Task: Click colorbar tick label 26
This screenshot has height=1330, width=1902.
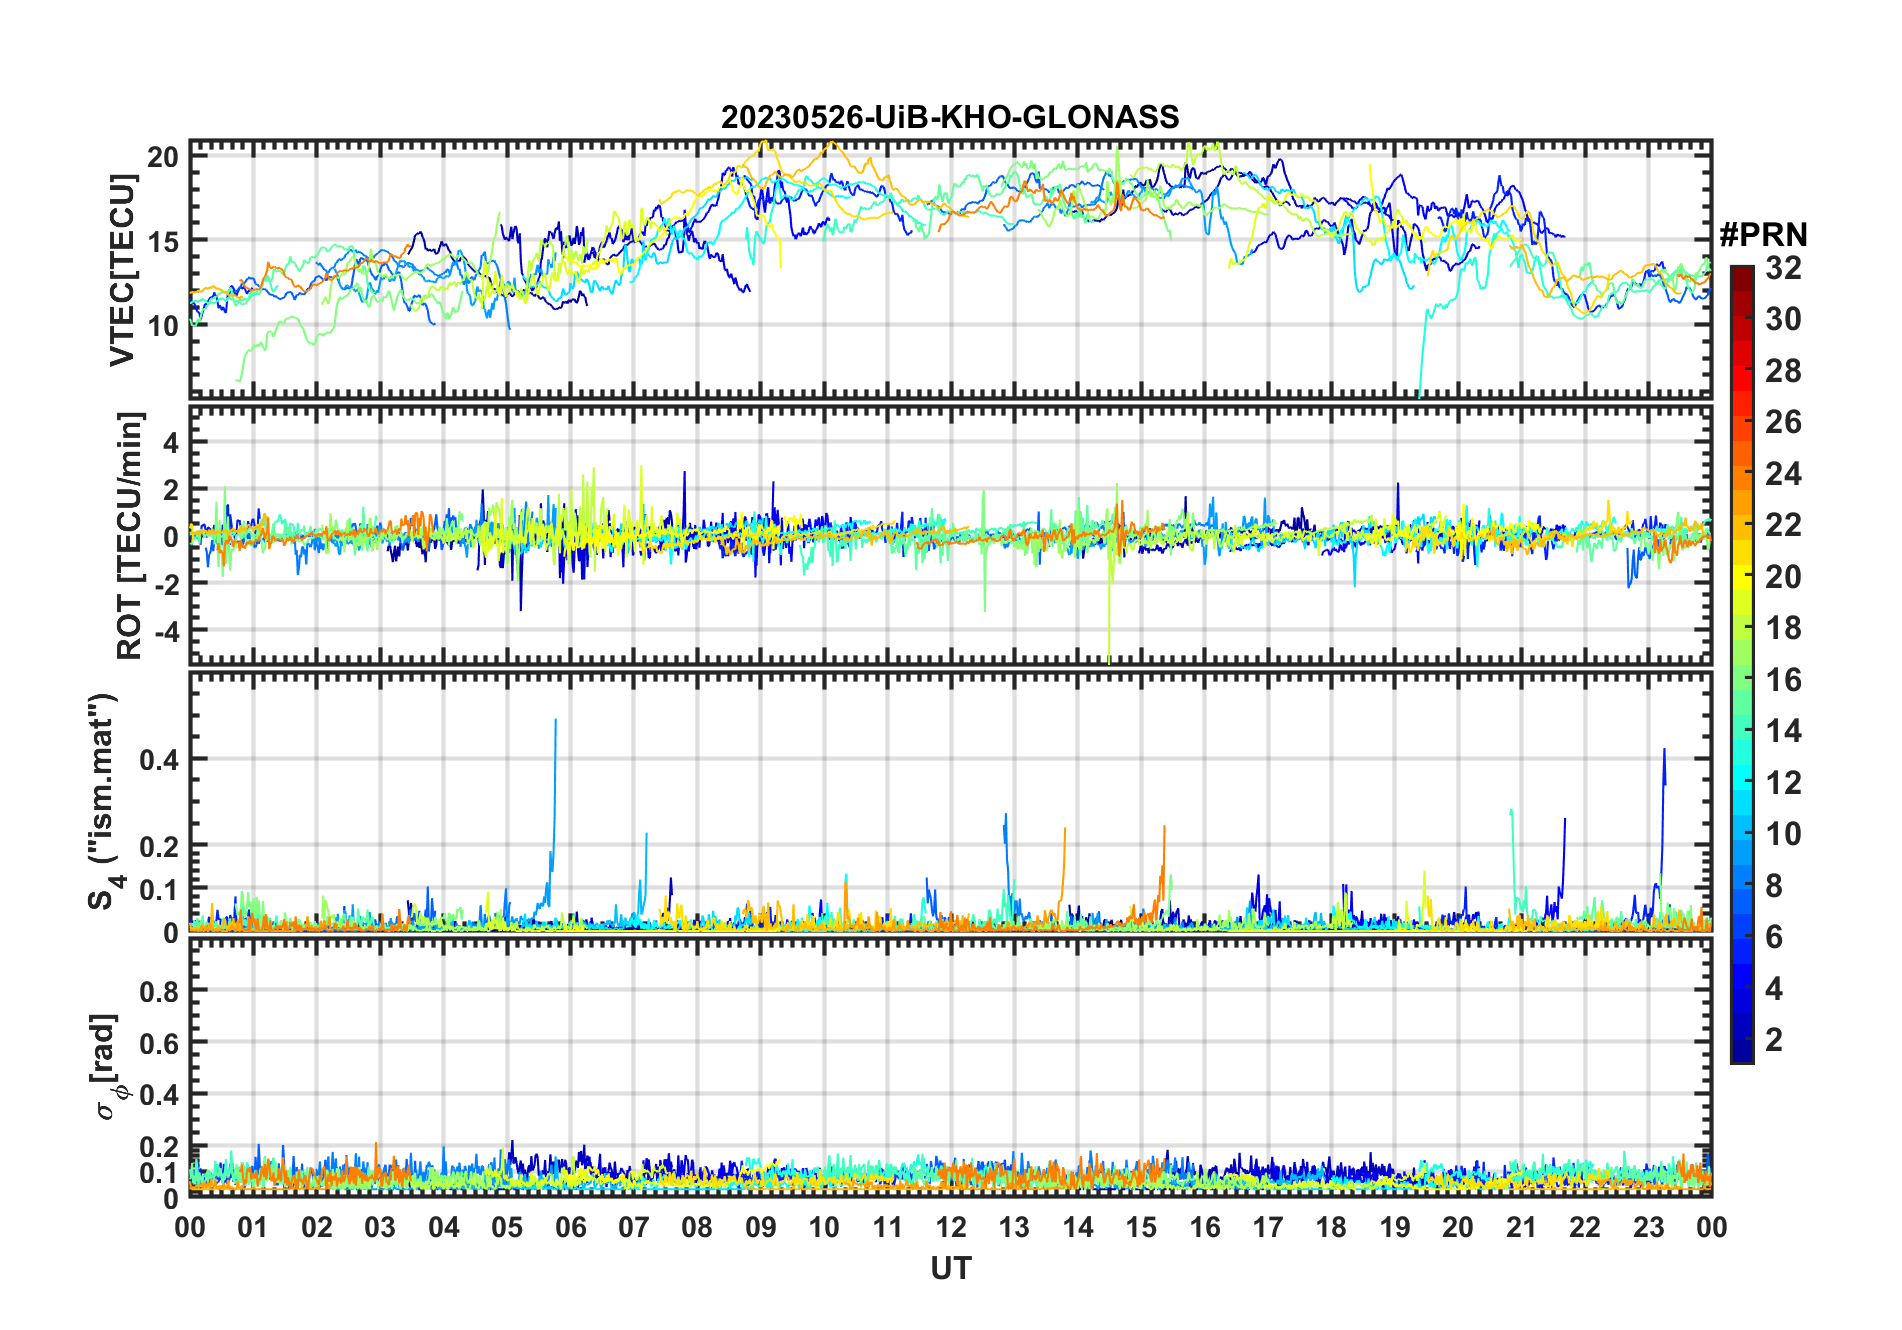Action: click(1783, 422)
